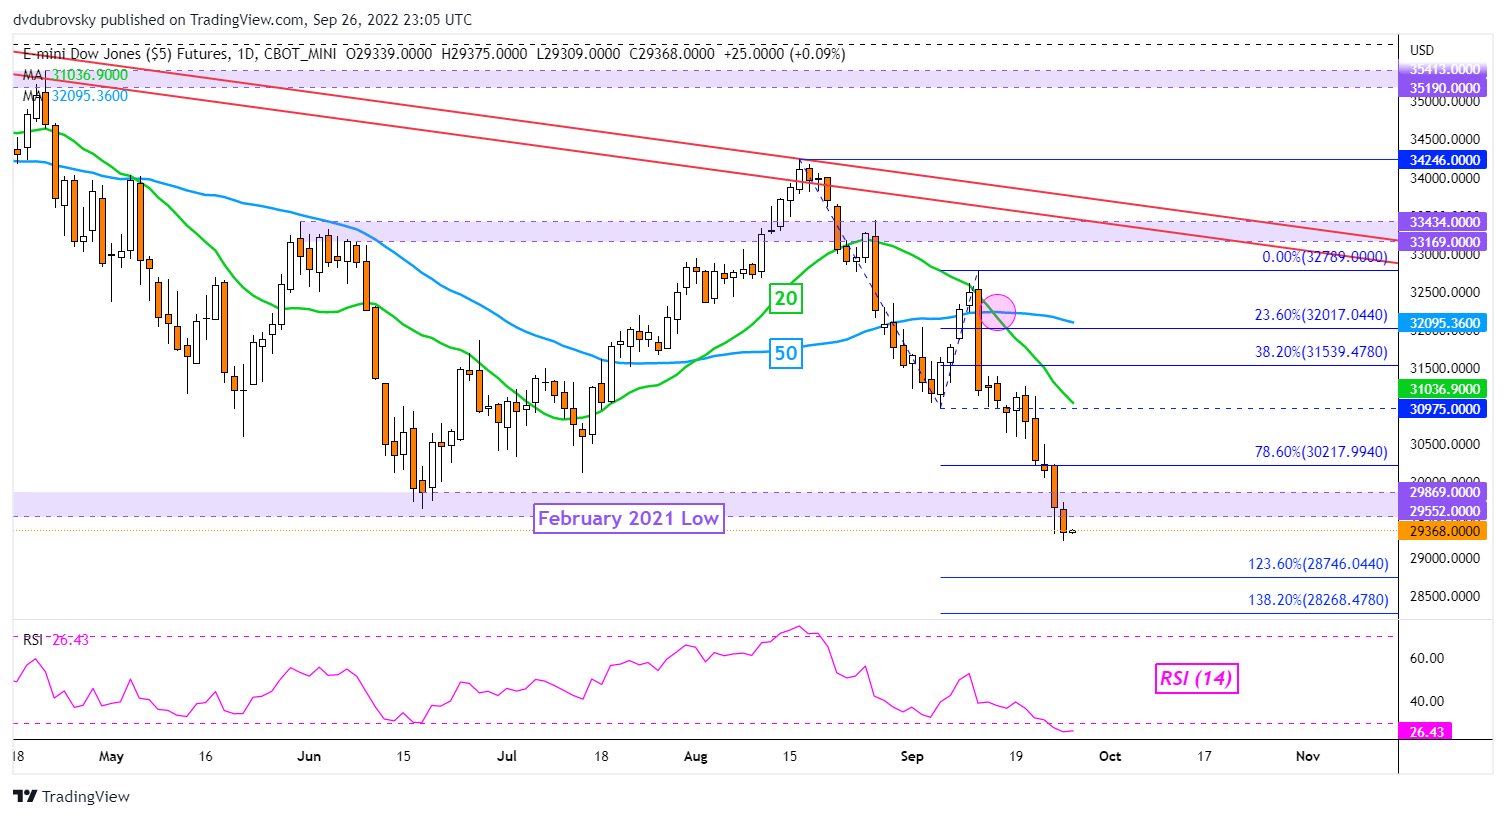Click the 35413.0000 price label

coord(1445,69)
